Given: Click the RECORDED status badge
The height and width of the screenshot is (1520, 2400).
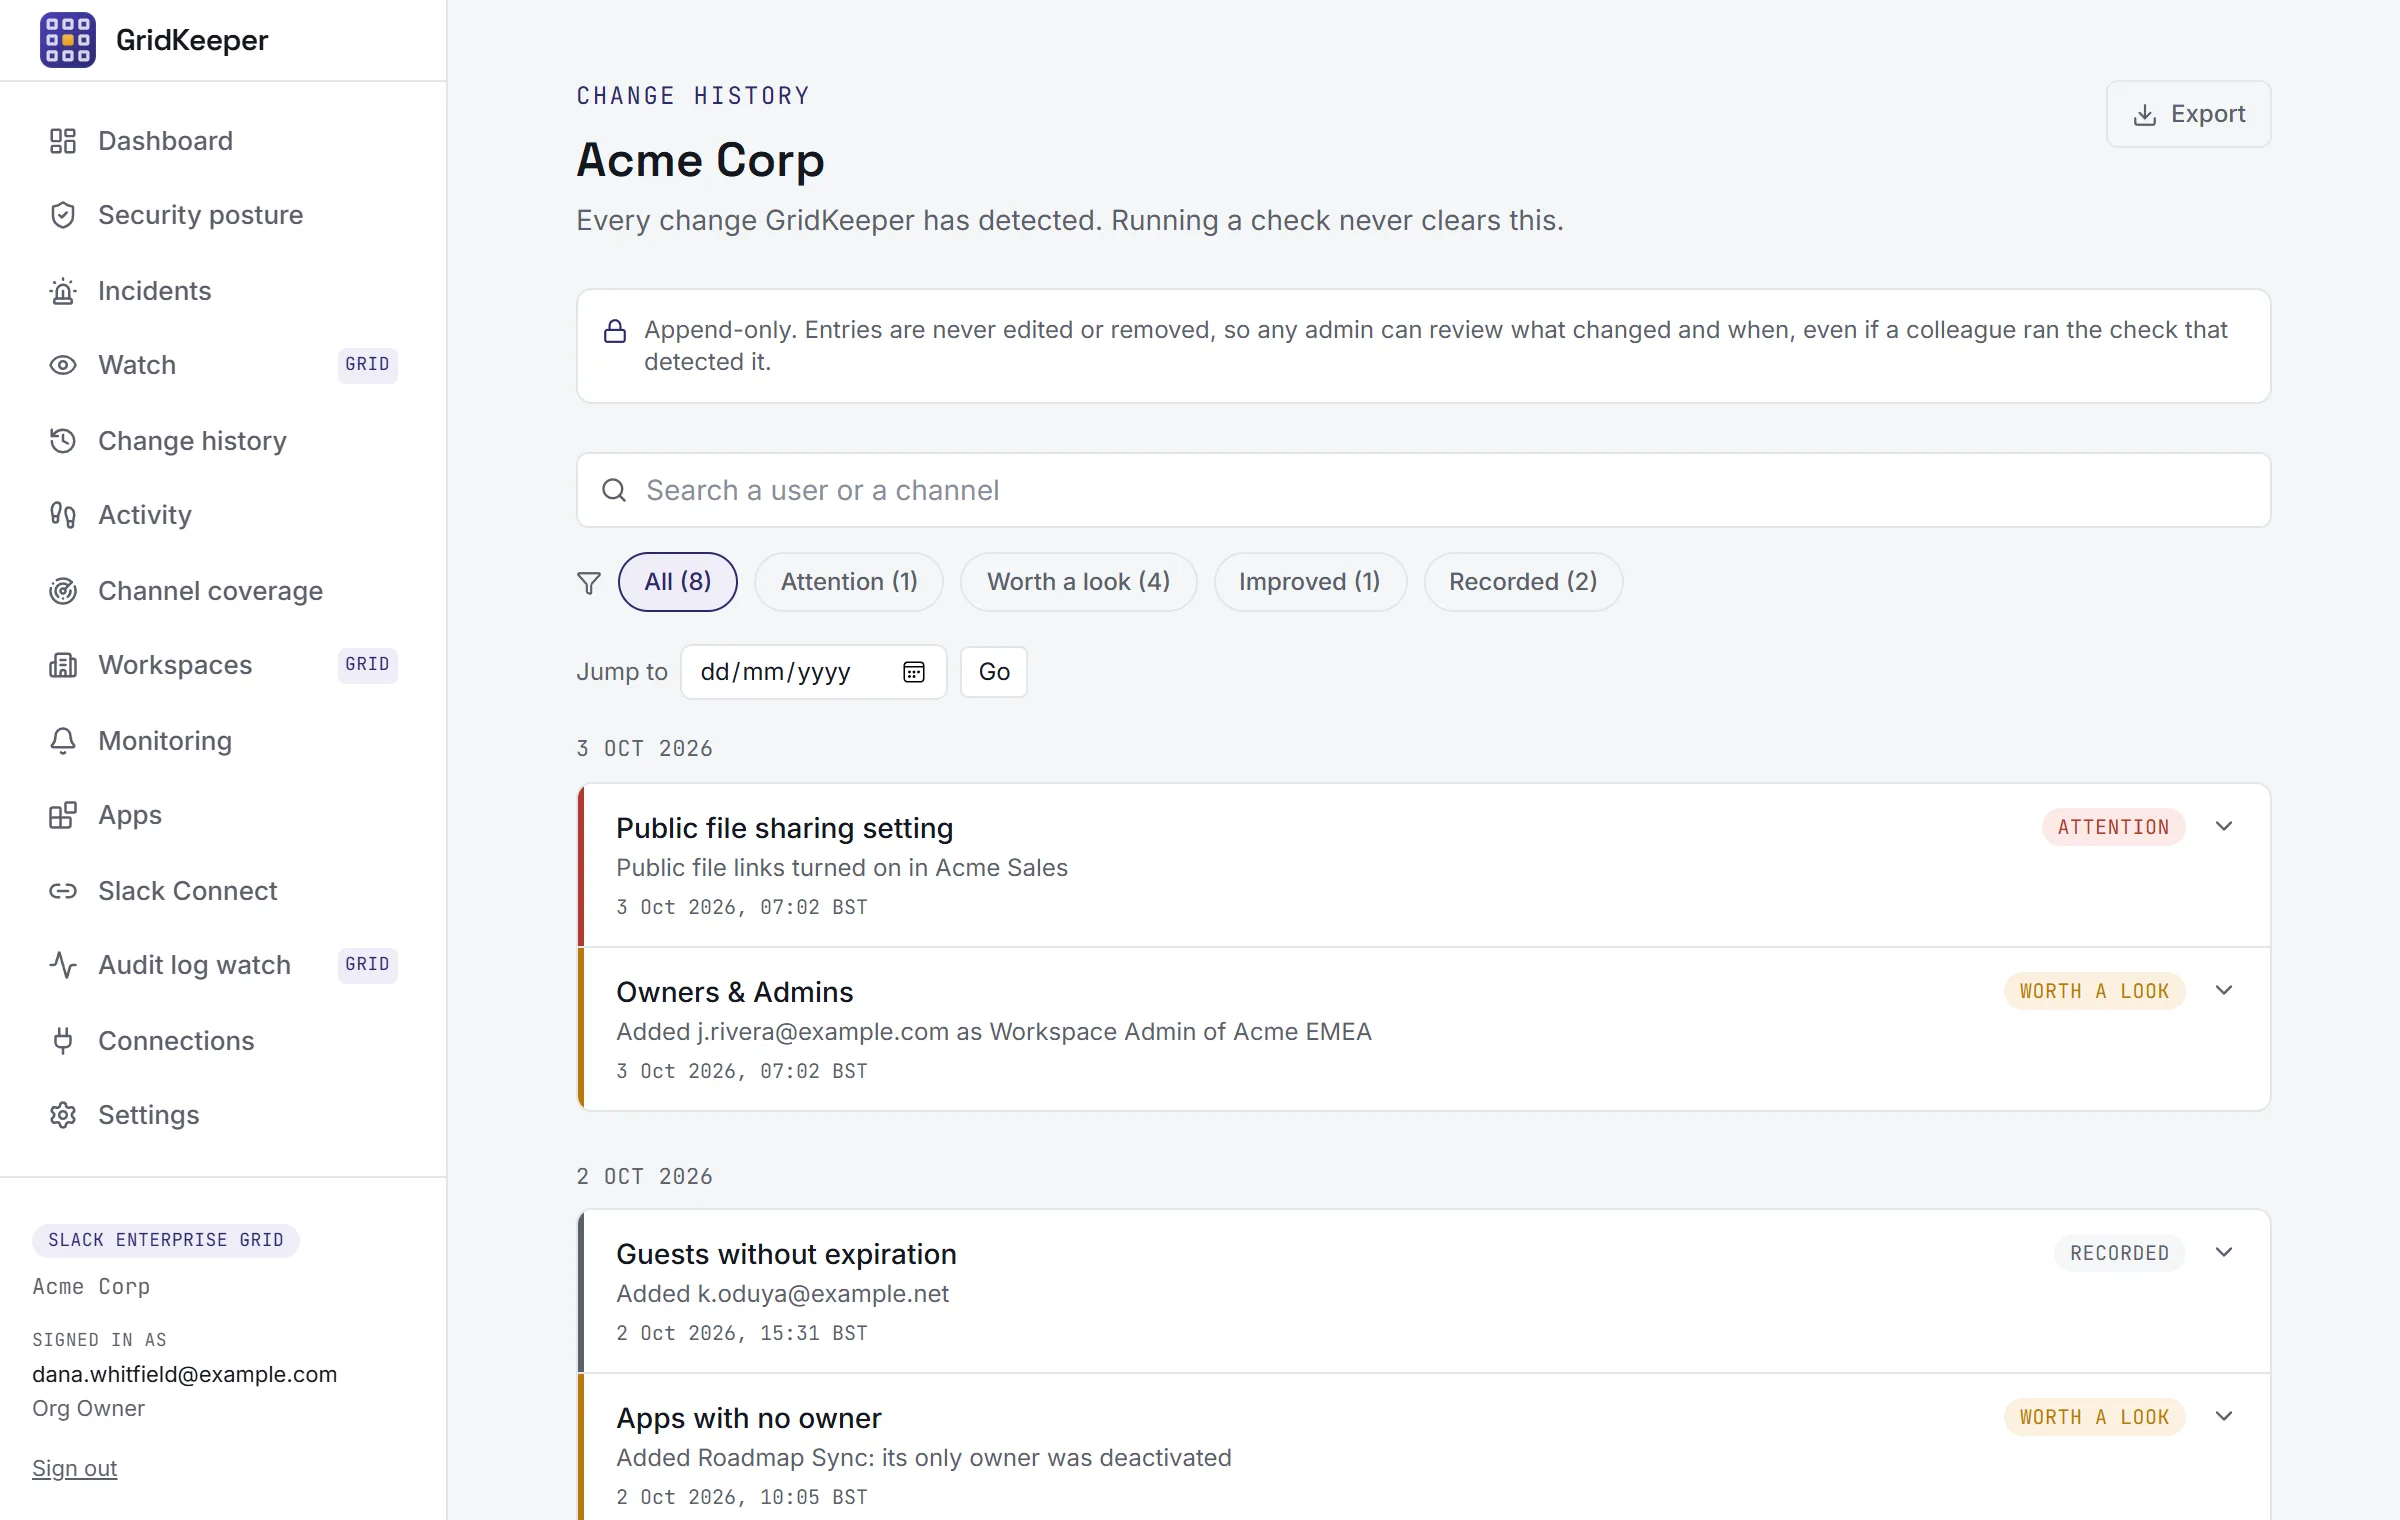Looking at the screenshot, I should coord(2119,1253).
